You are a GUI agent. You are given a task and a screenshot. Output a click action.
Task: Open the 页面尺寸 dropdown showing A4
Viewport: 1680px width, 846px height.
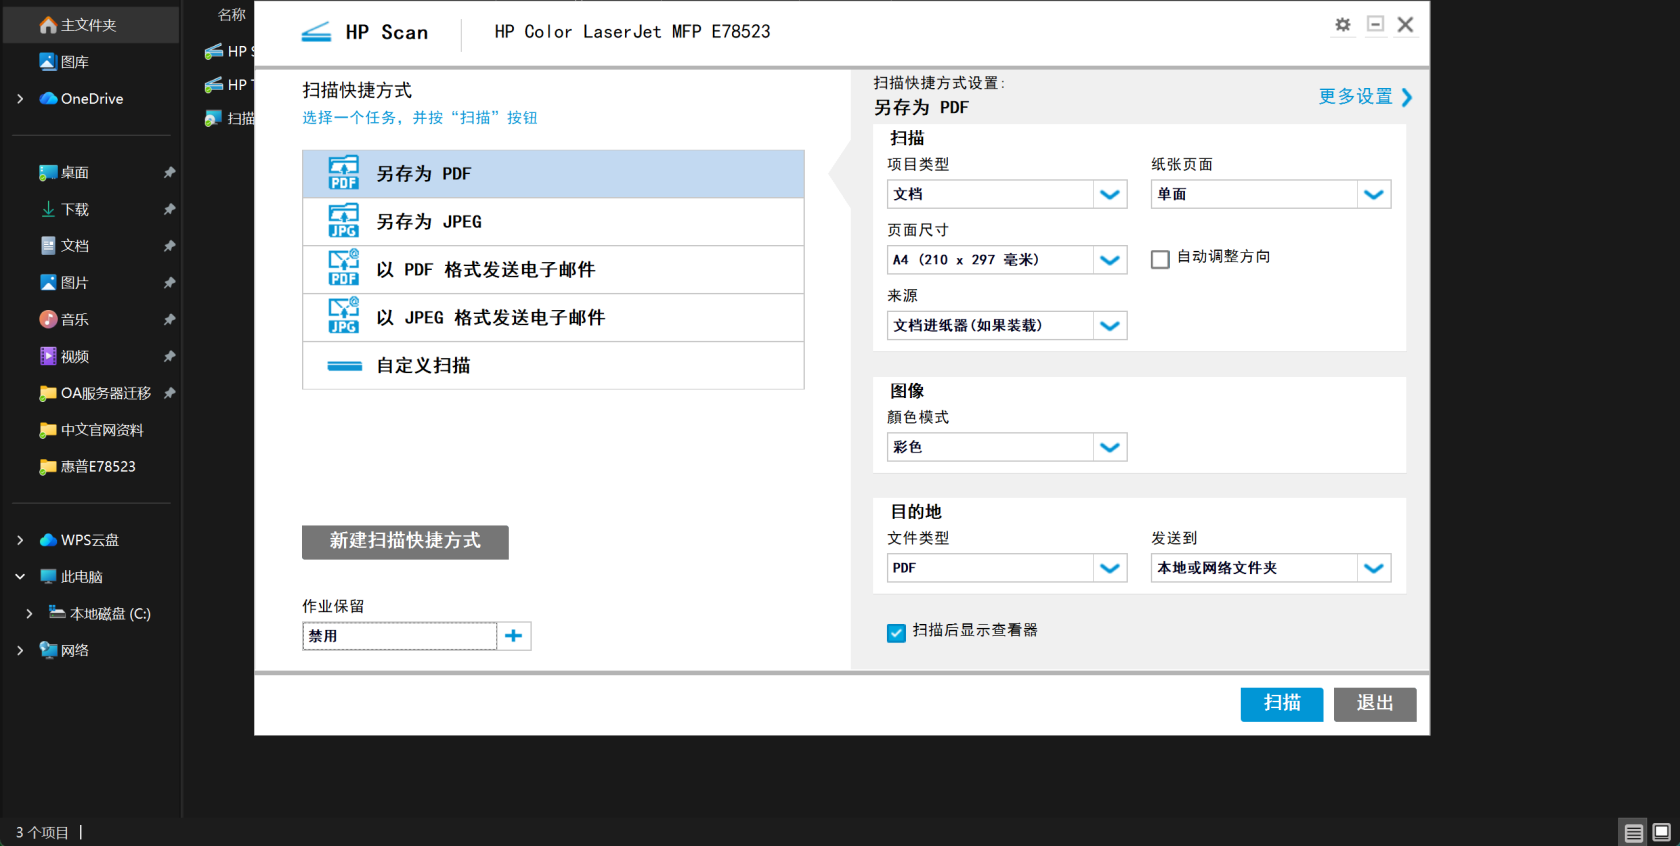[x=1007, y=260]
